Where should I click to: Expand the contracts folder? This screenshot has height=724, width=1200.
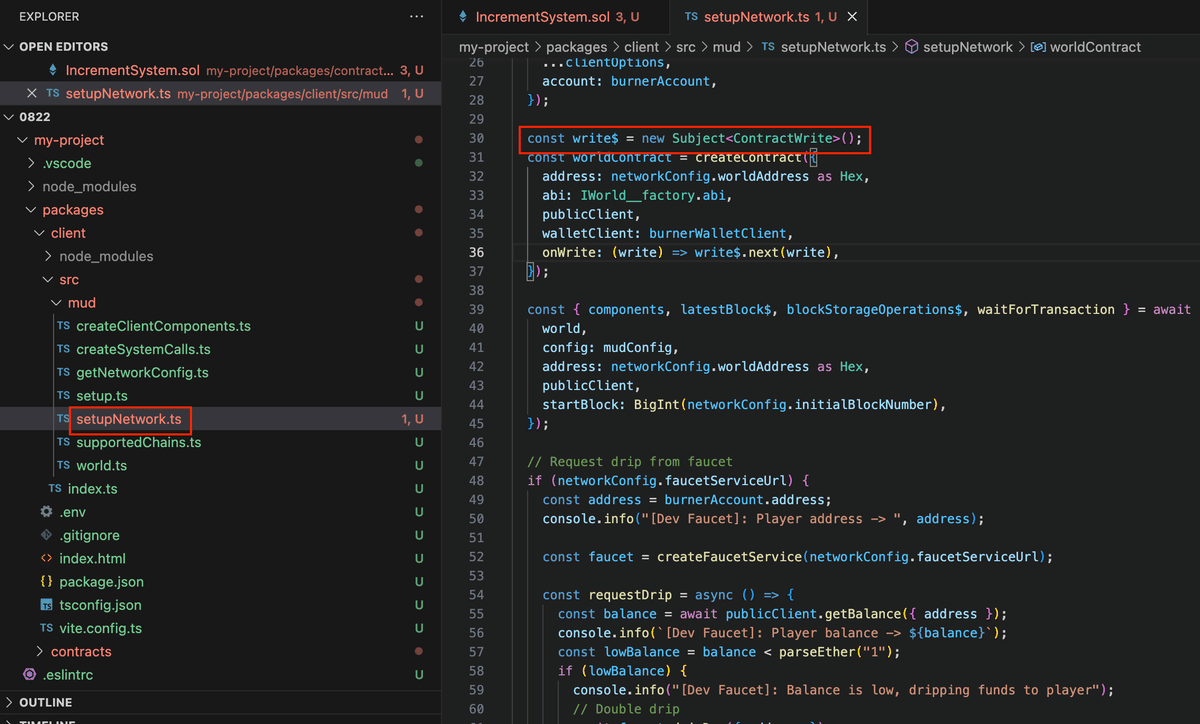(41, 651)
